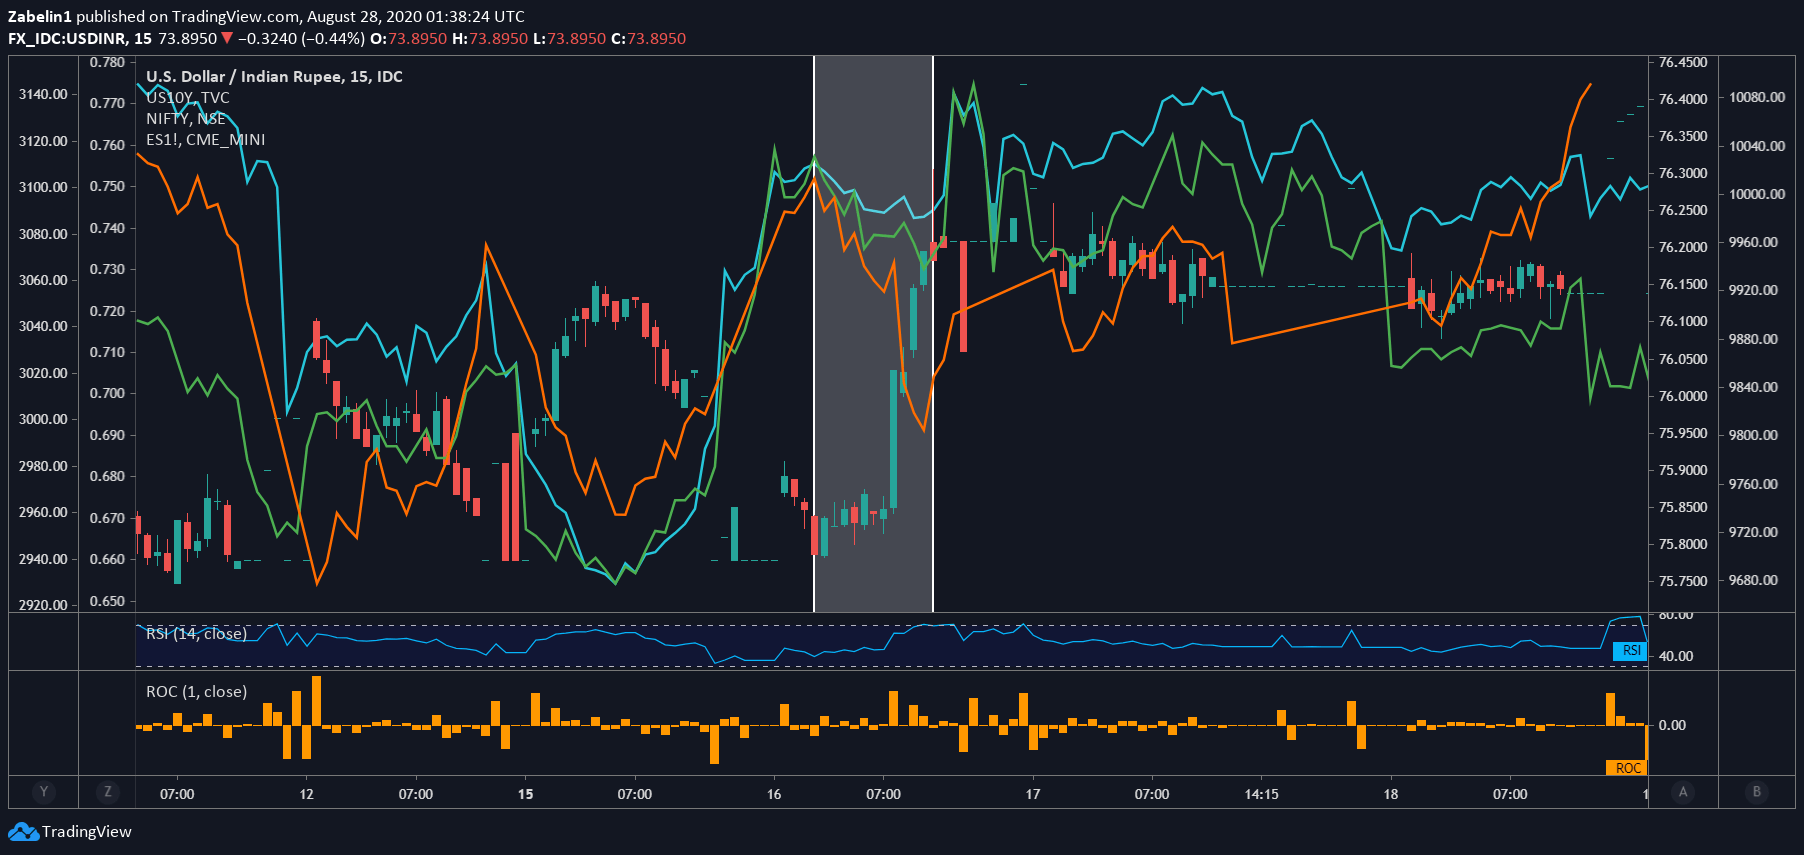This screenshot has height=855, width=1804.
Task: Click the O:73.8950 open value
Action: [408, 39]
